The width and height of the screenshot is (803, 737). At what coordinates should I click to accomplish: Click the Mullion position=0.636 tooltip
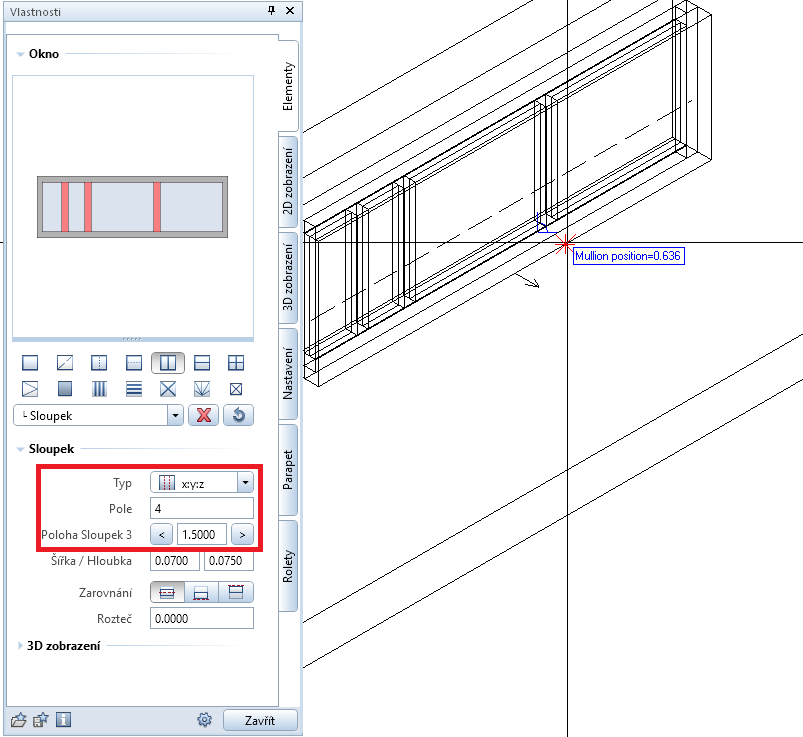pyautogui.click(x=628, y=256)
